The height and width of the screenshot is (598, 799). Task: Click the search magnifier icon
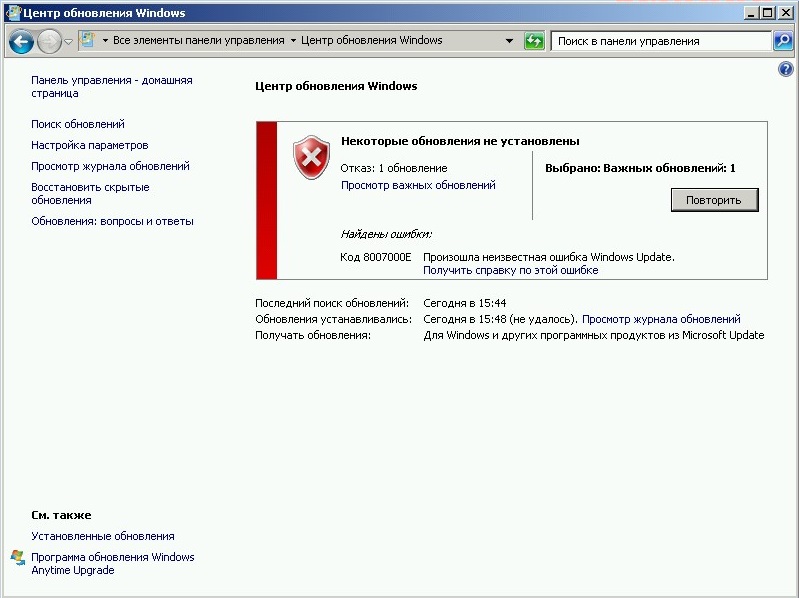coord(783,41)
